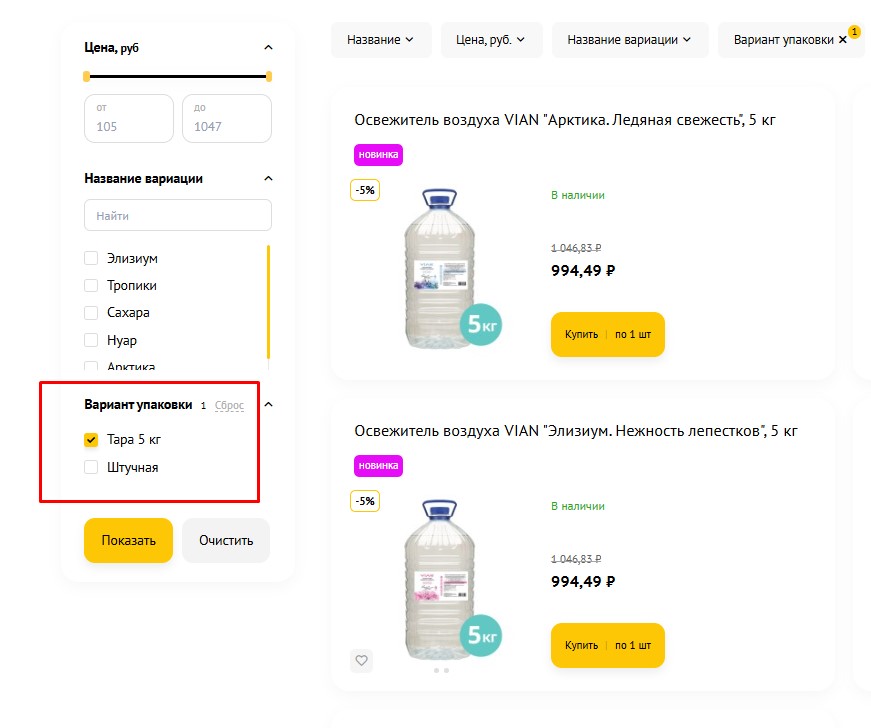Click the новинка badge on Элизиум product
This screenshot has height=728, width=871.
click(378, 466)
